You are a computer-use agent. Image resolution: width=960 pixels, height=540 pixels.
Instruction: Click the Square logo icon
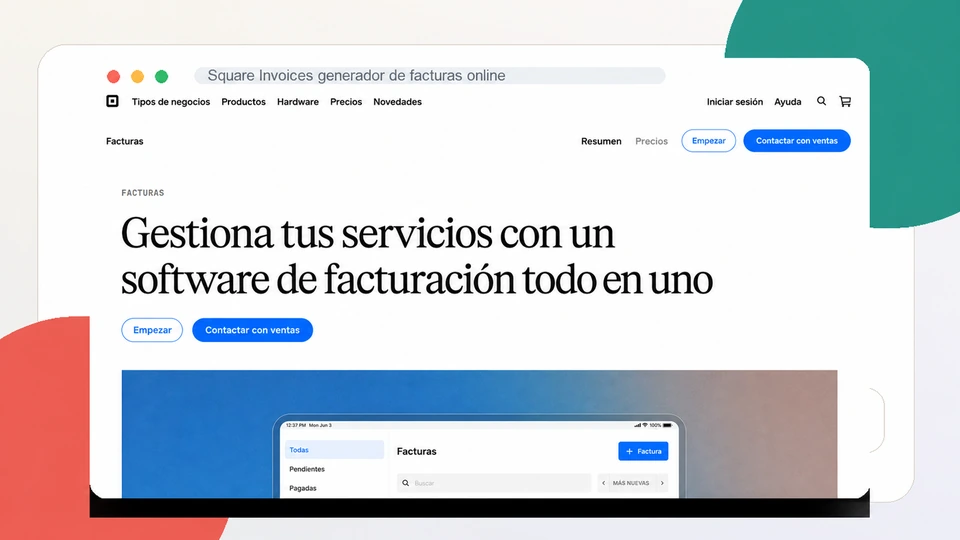112,101
